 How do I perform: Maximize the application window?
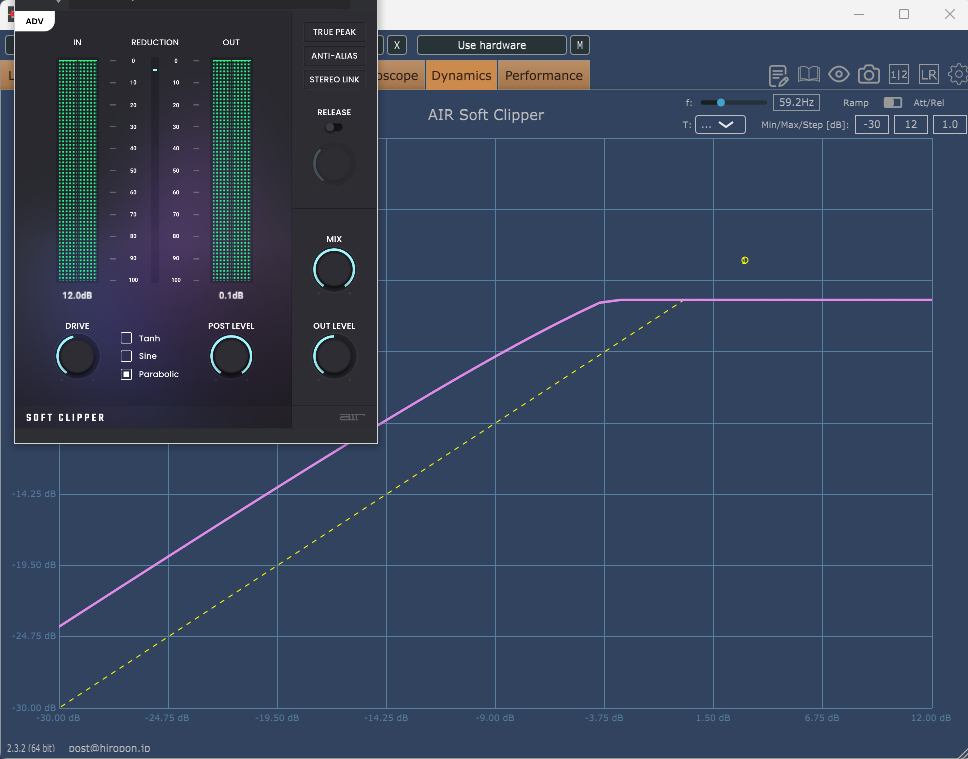coord(904,14)
